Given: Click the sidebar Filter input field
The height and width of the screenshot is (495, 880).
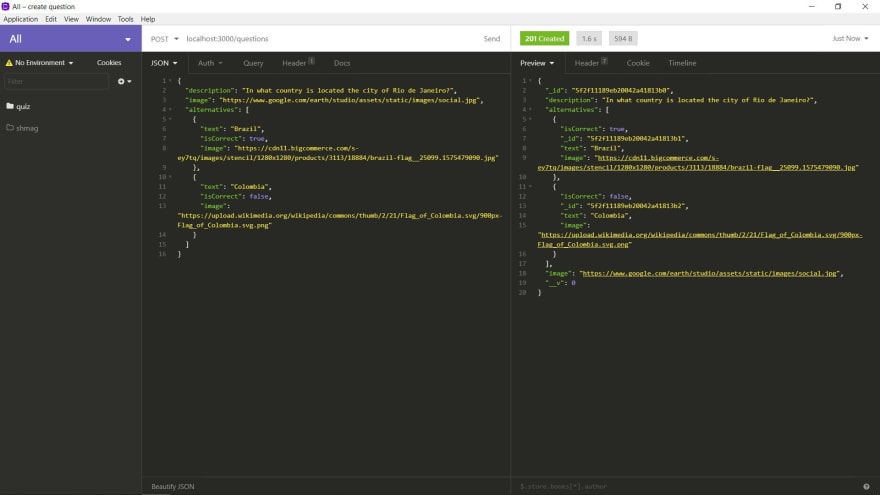Looking at the screenshot, I should click(x=56, y=81).
